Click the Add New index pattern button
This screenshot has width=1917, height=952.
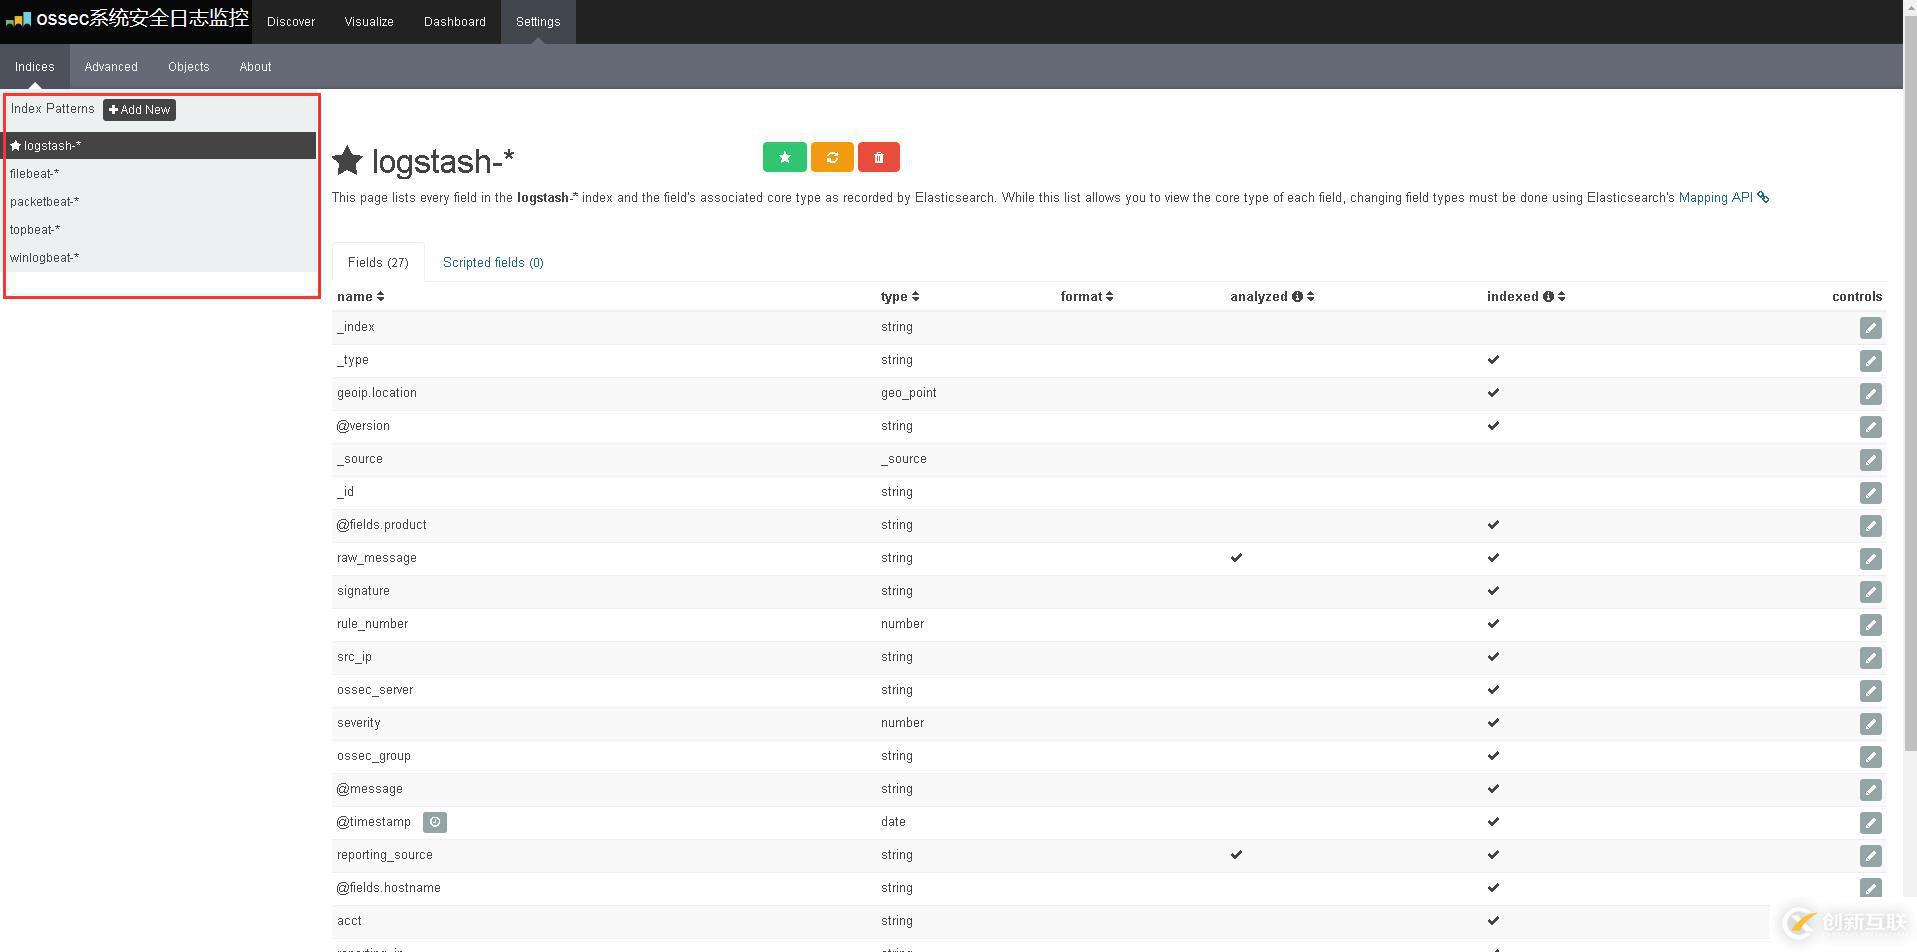point(139,110)
